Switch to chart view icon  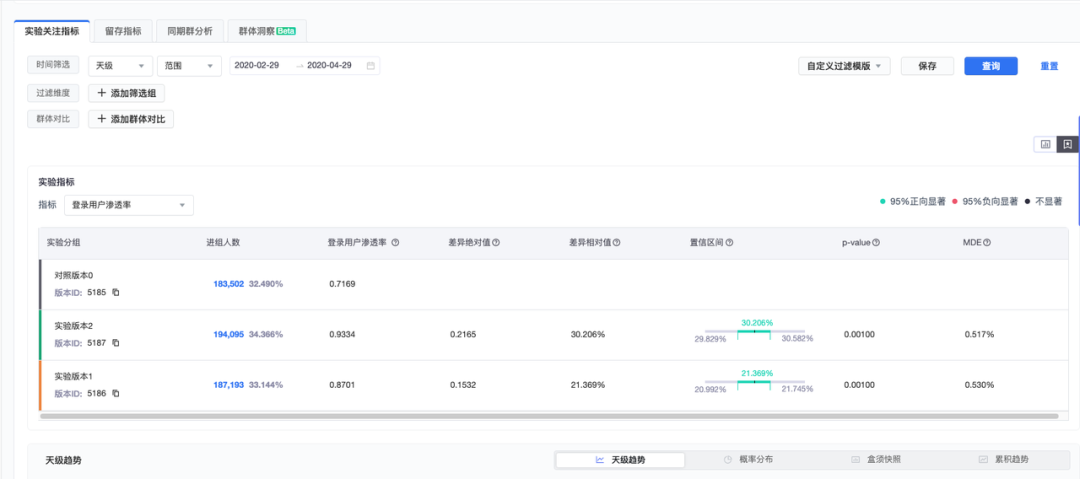(1045, 144)
